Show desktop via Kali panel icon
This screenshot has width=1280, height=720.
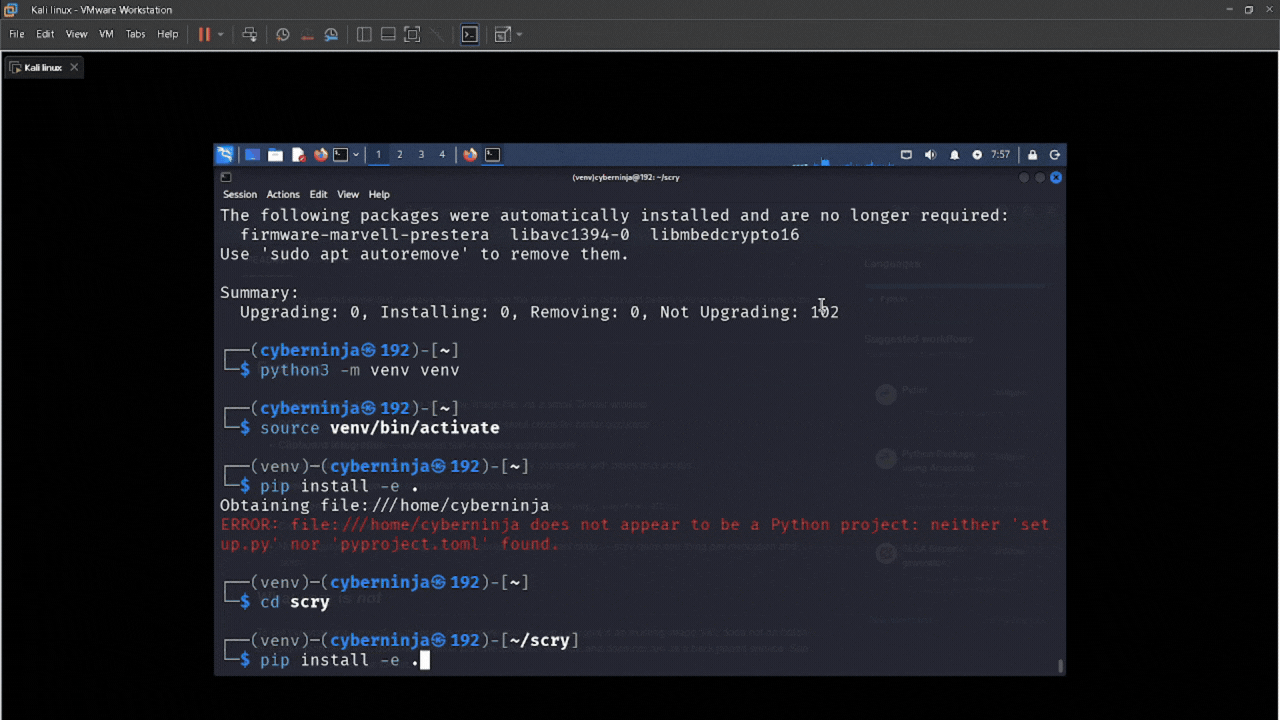click(252, 154)
